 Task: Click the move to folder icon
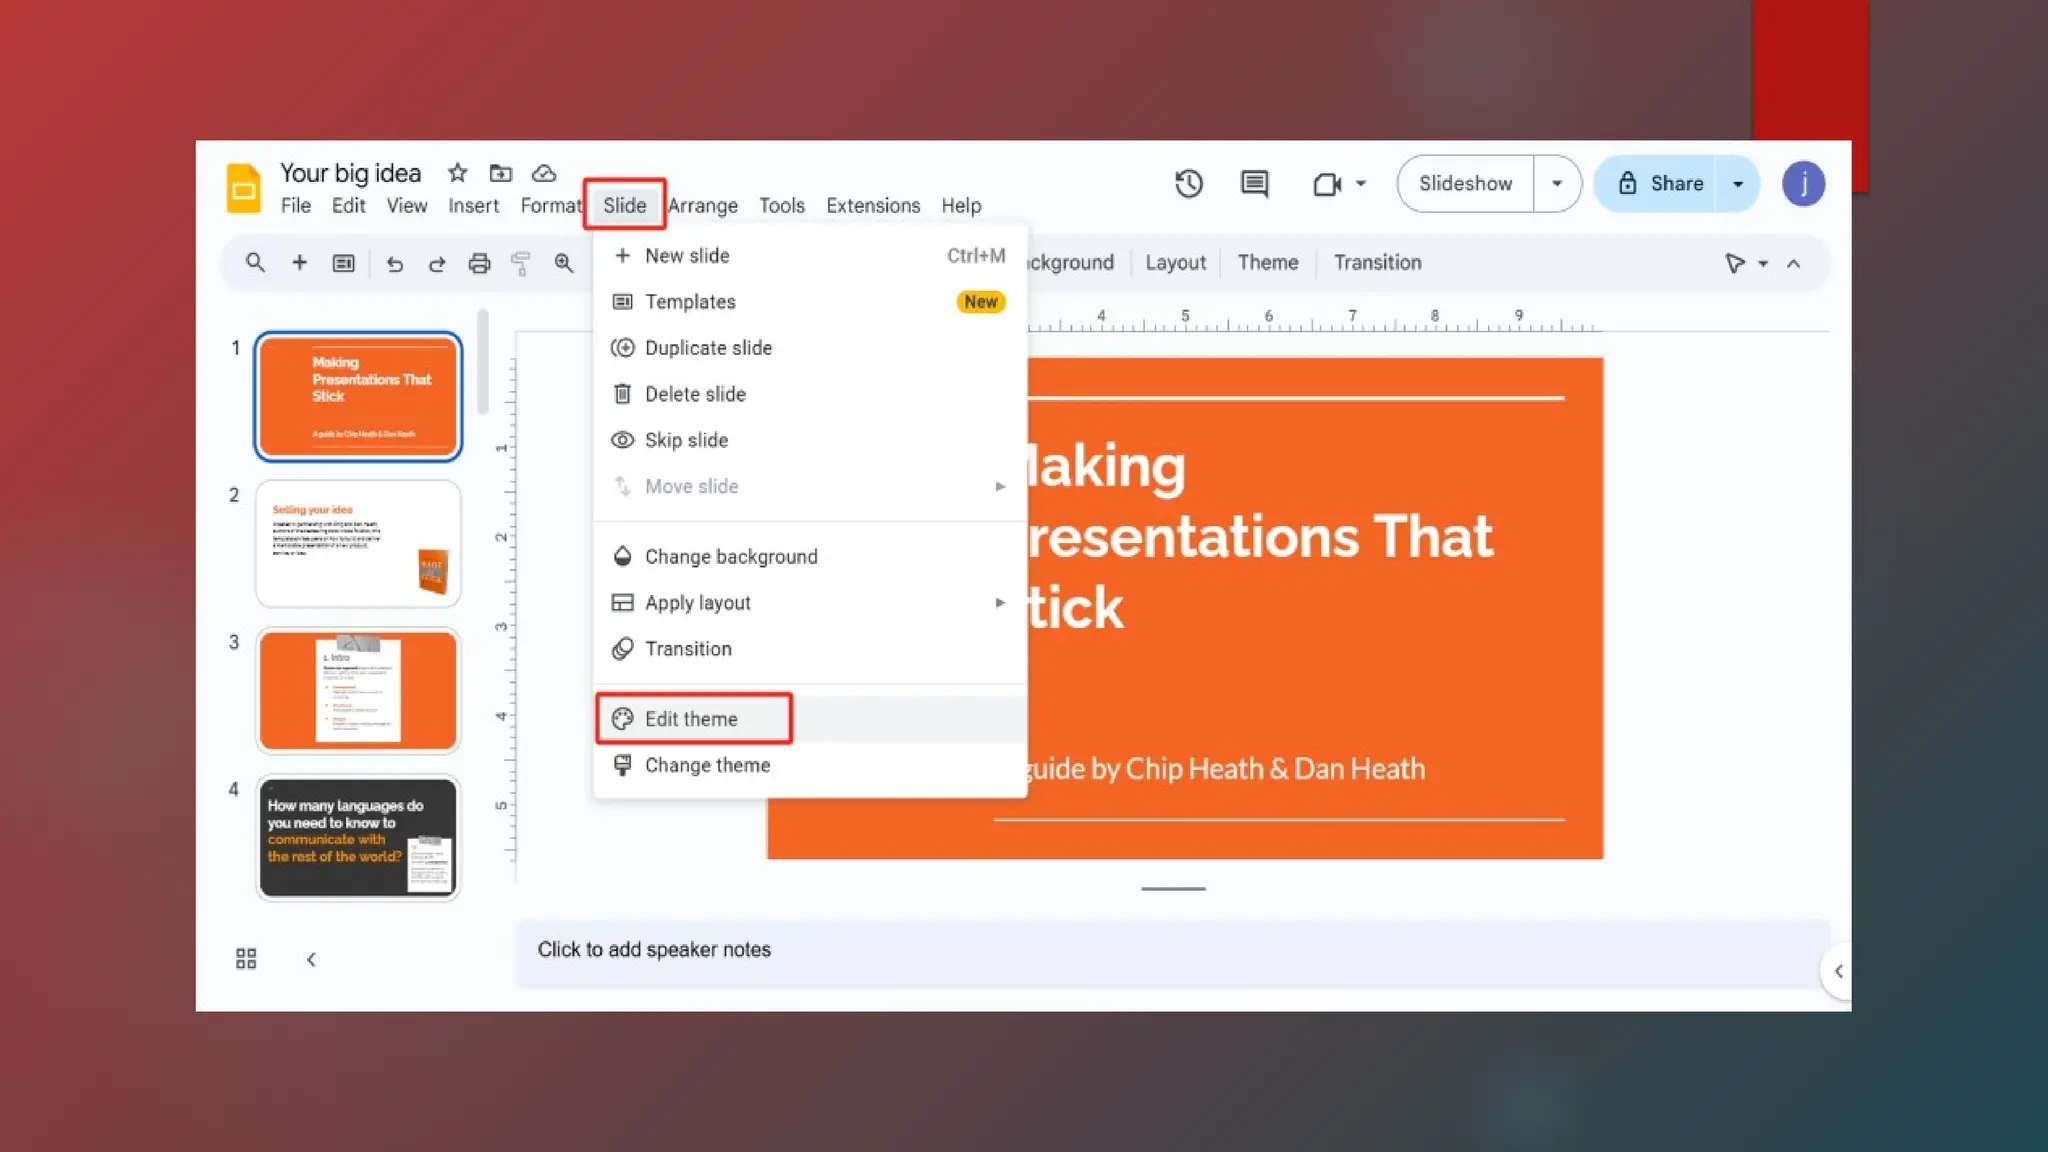coord(500,173)
